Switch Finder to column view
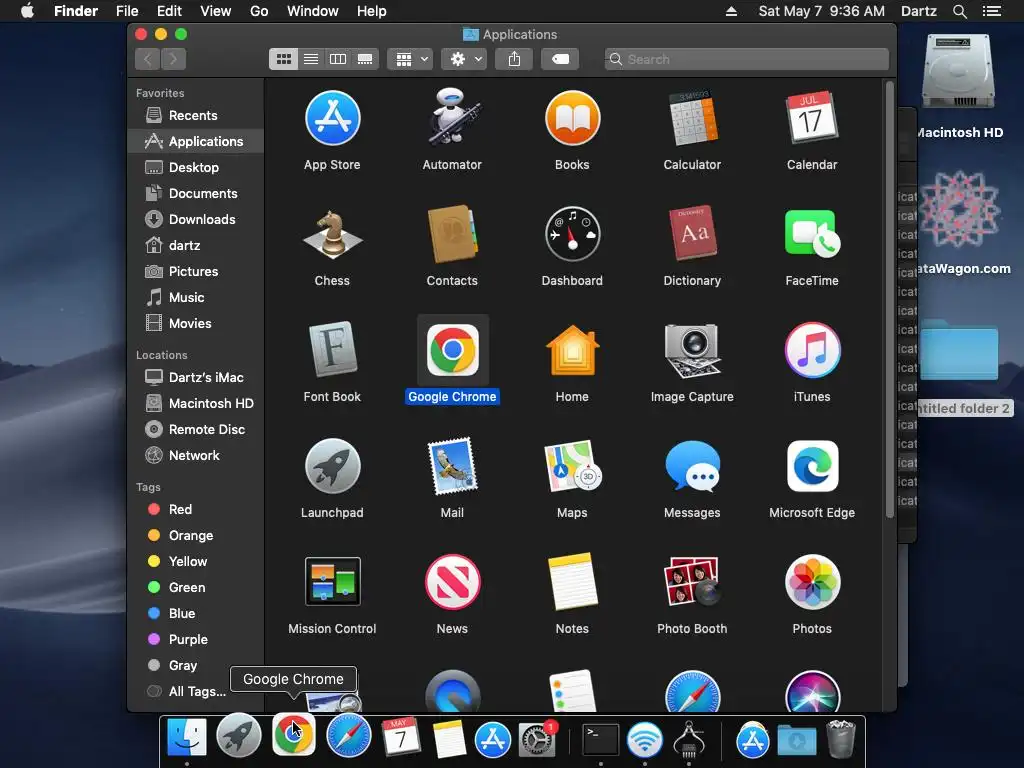This screenshot has width=1024, height=768. pyautogui.click(x=338, y=59)
